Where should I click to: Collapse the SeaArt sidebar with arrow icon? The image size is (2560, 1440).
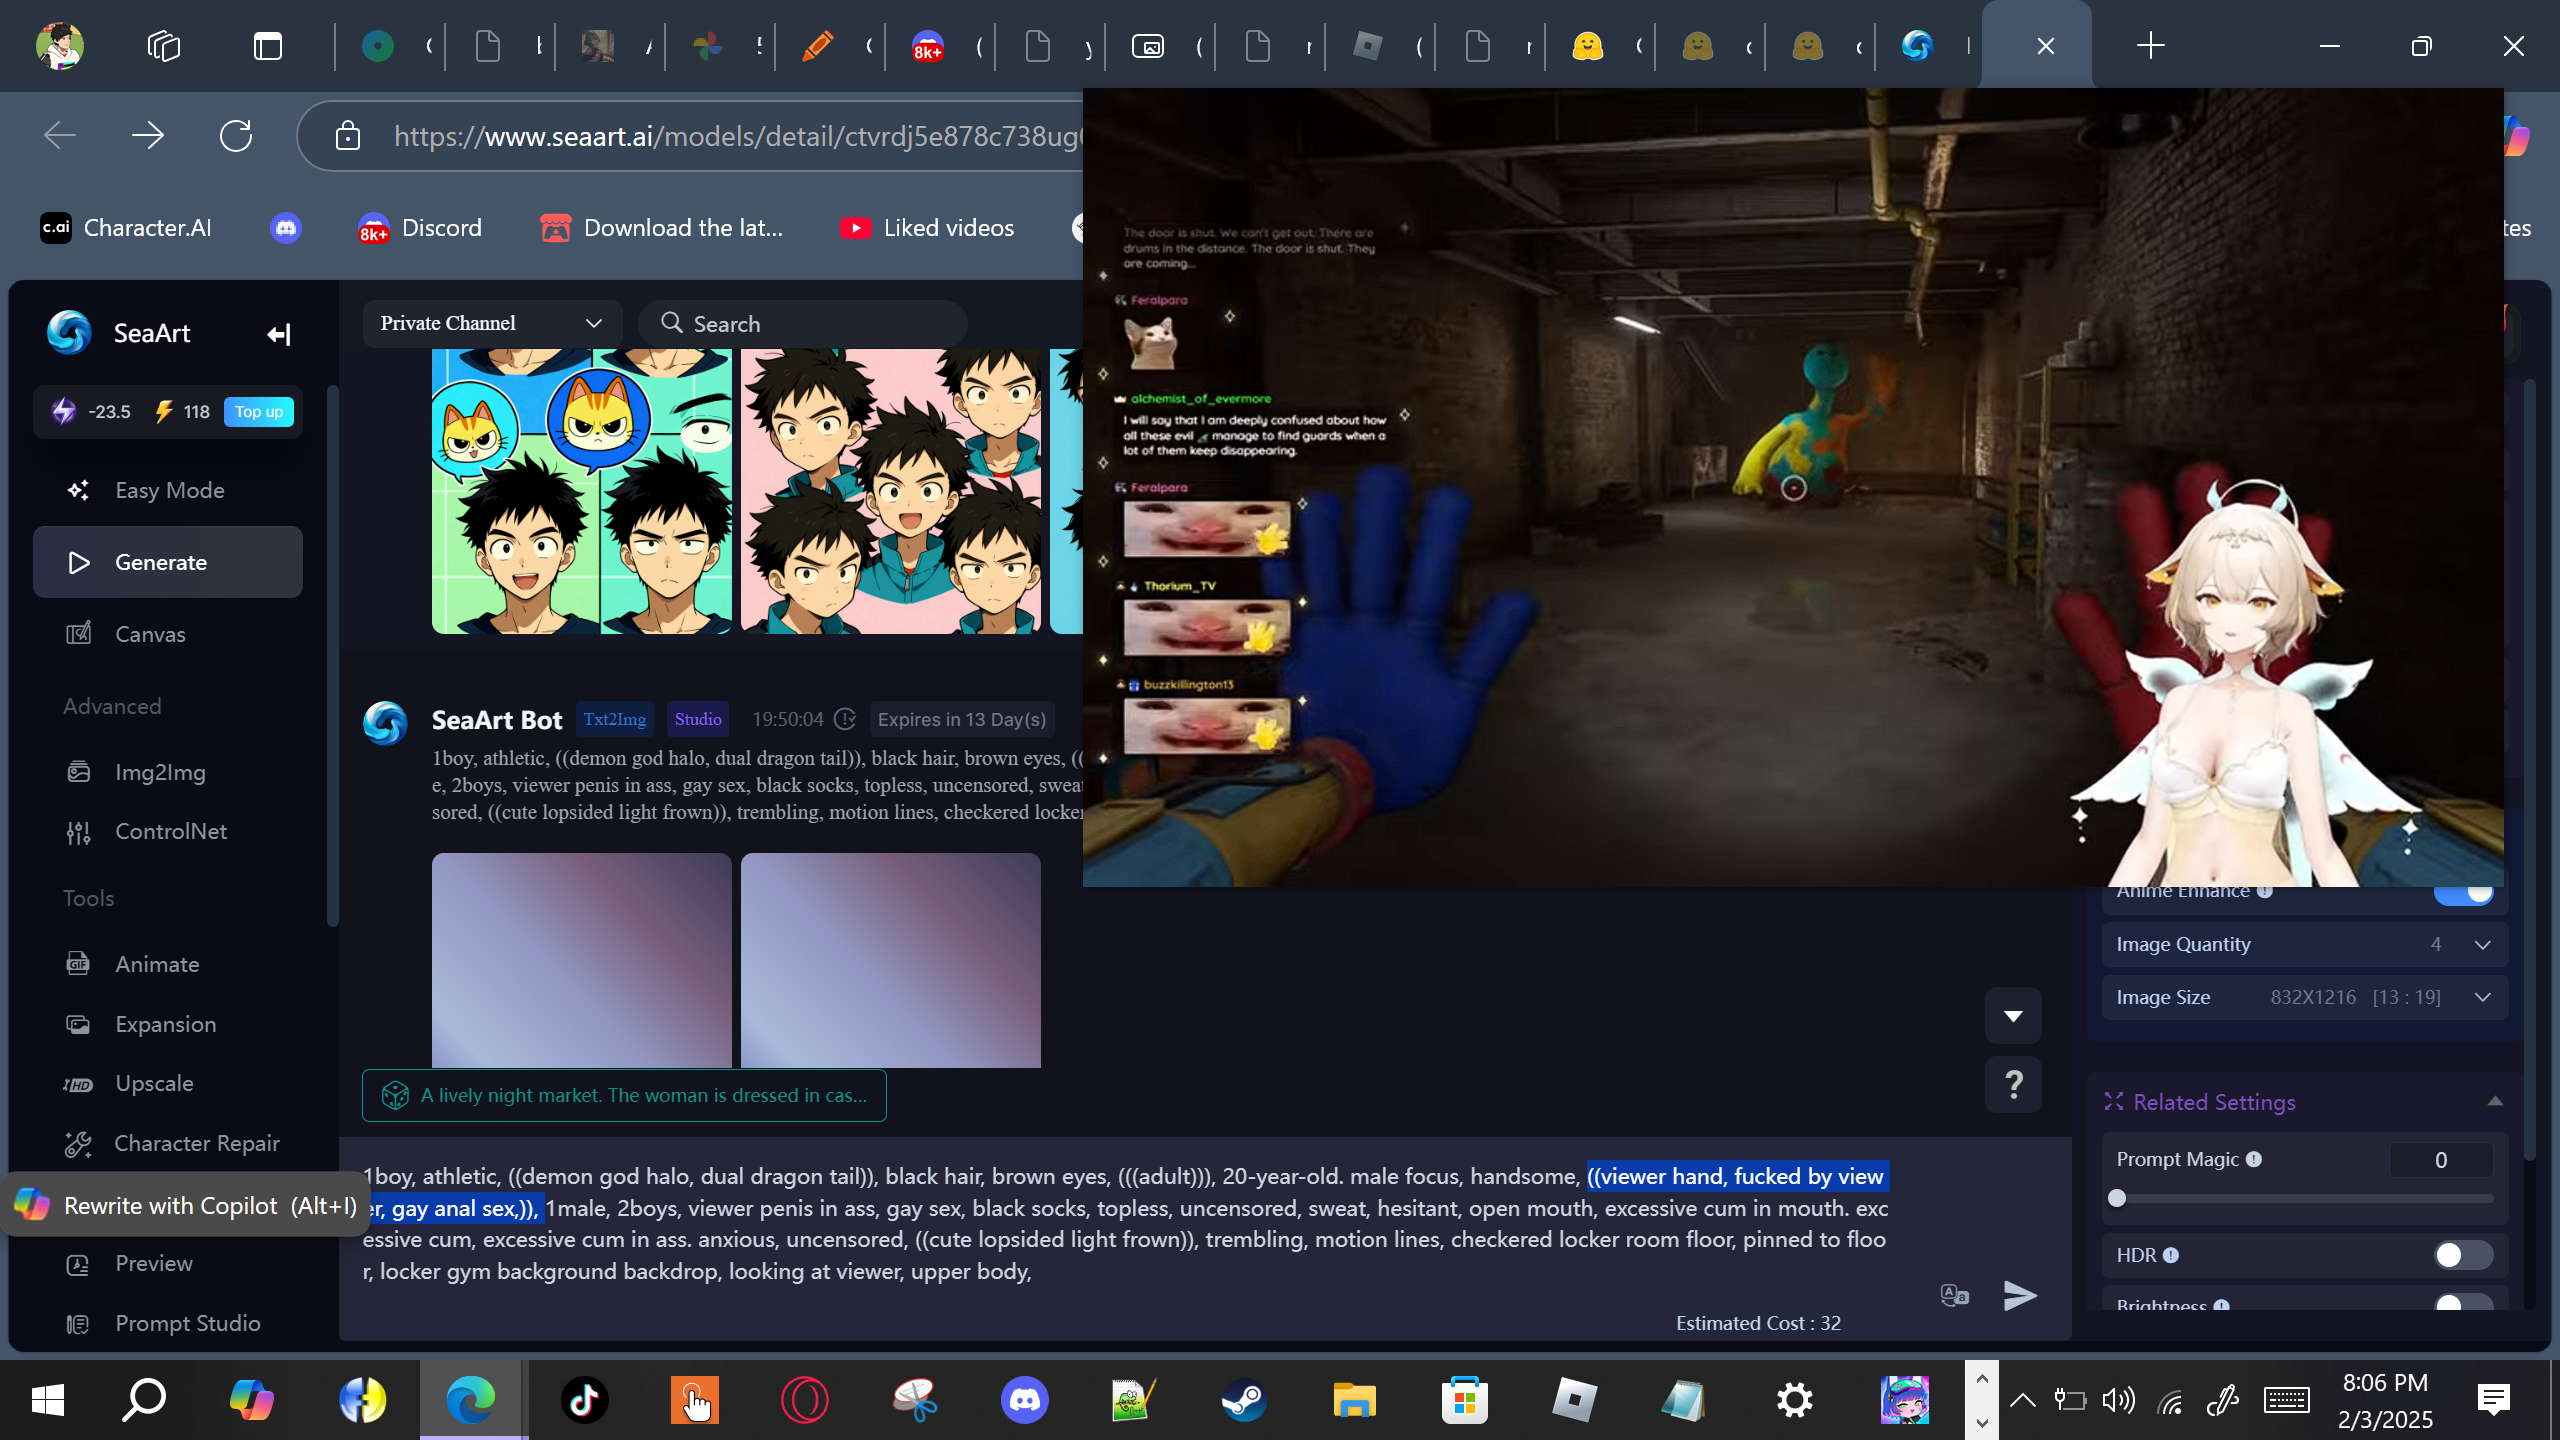(278, 334)
